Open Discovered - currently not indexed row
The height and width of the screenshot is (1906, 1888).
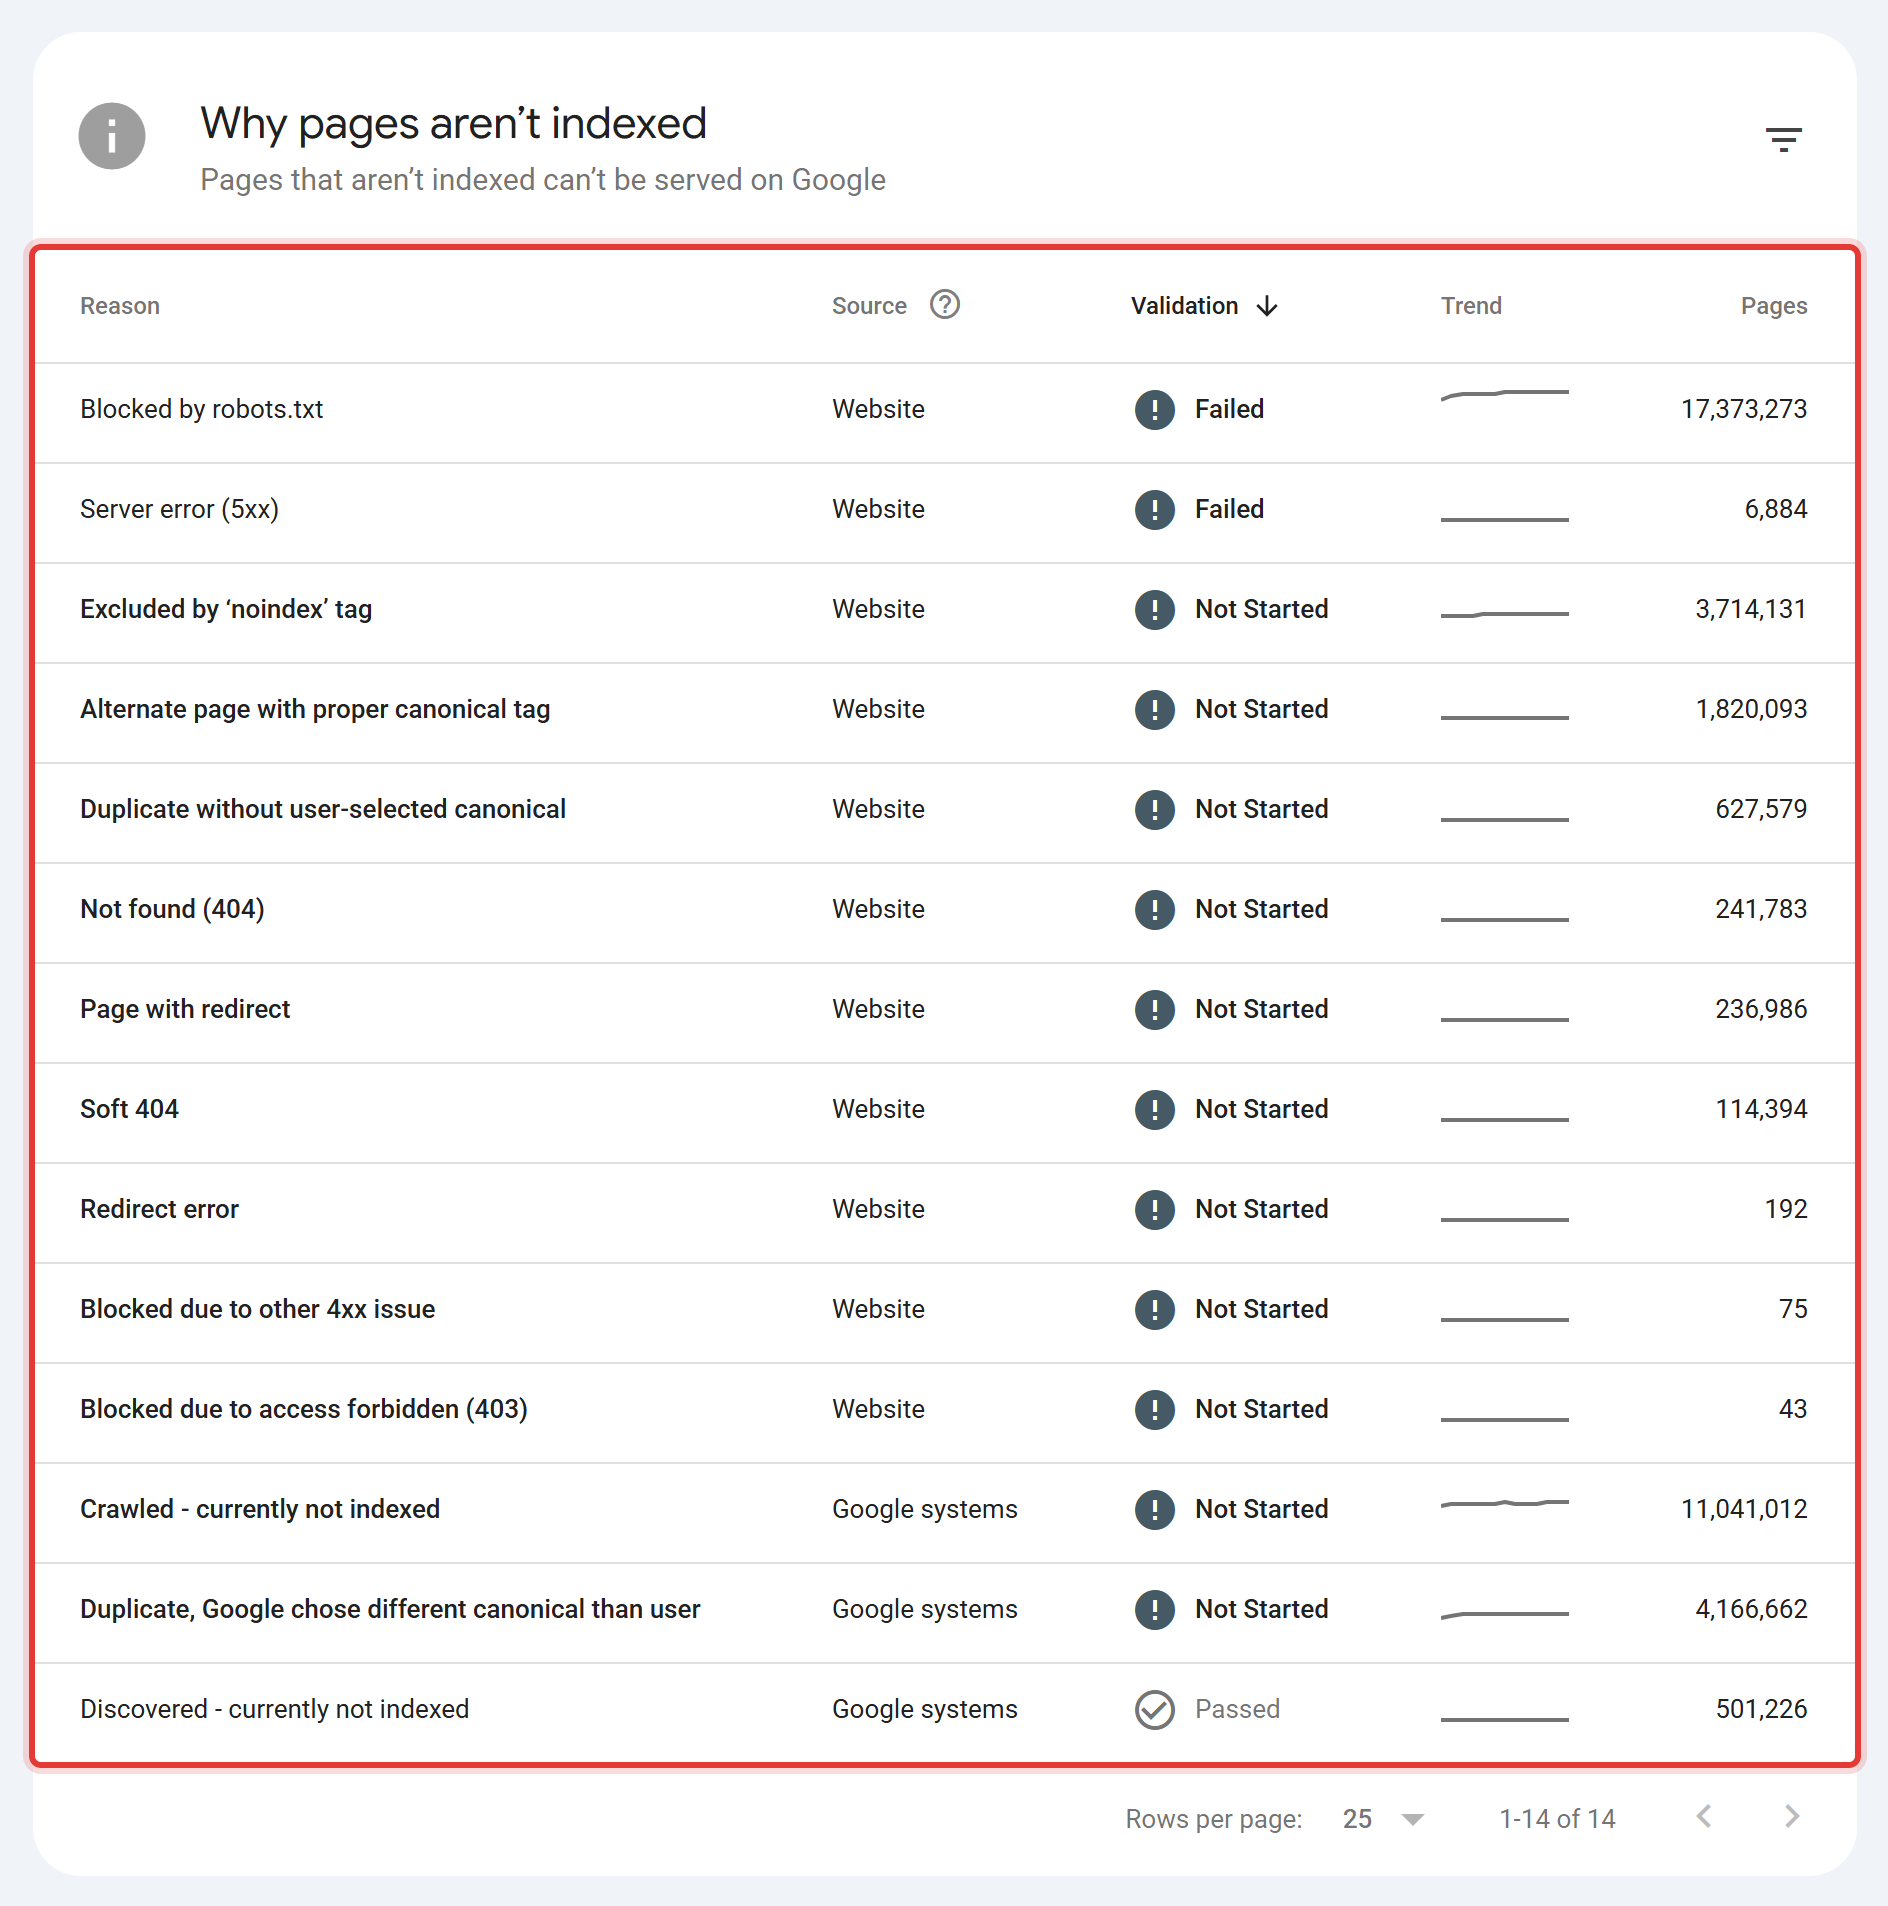coord(944,1712)
